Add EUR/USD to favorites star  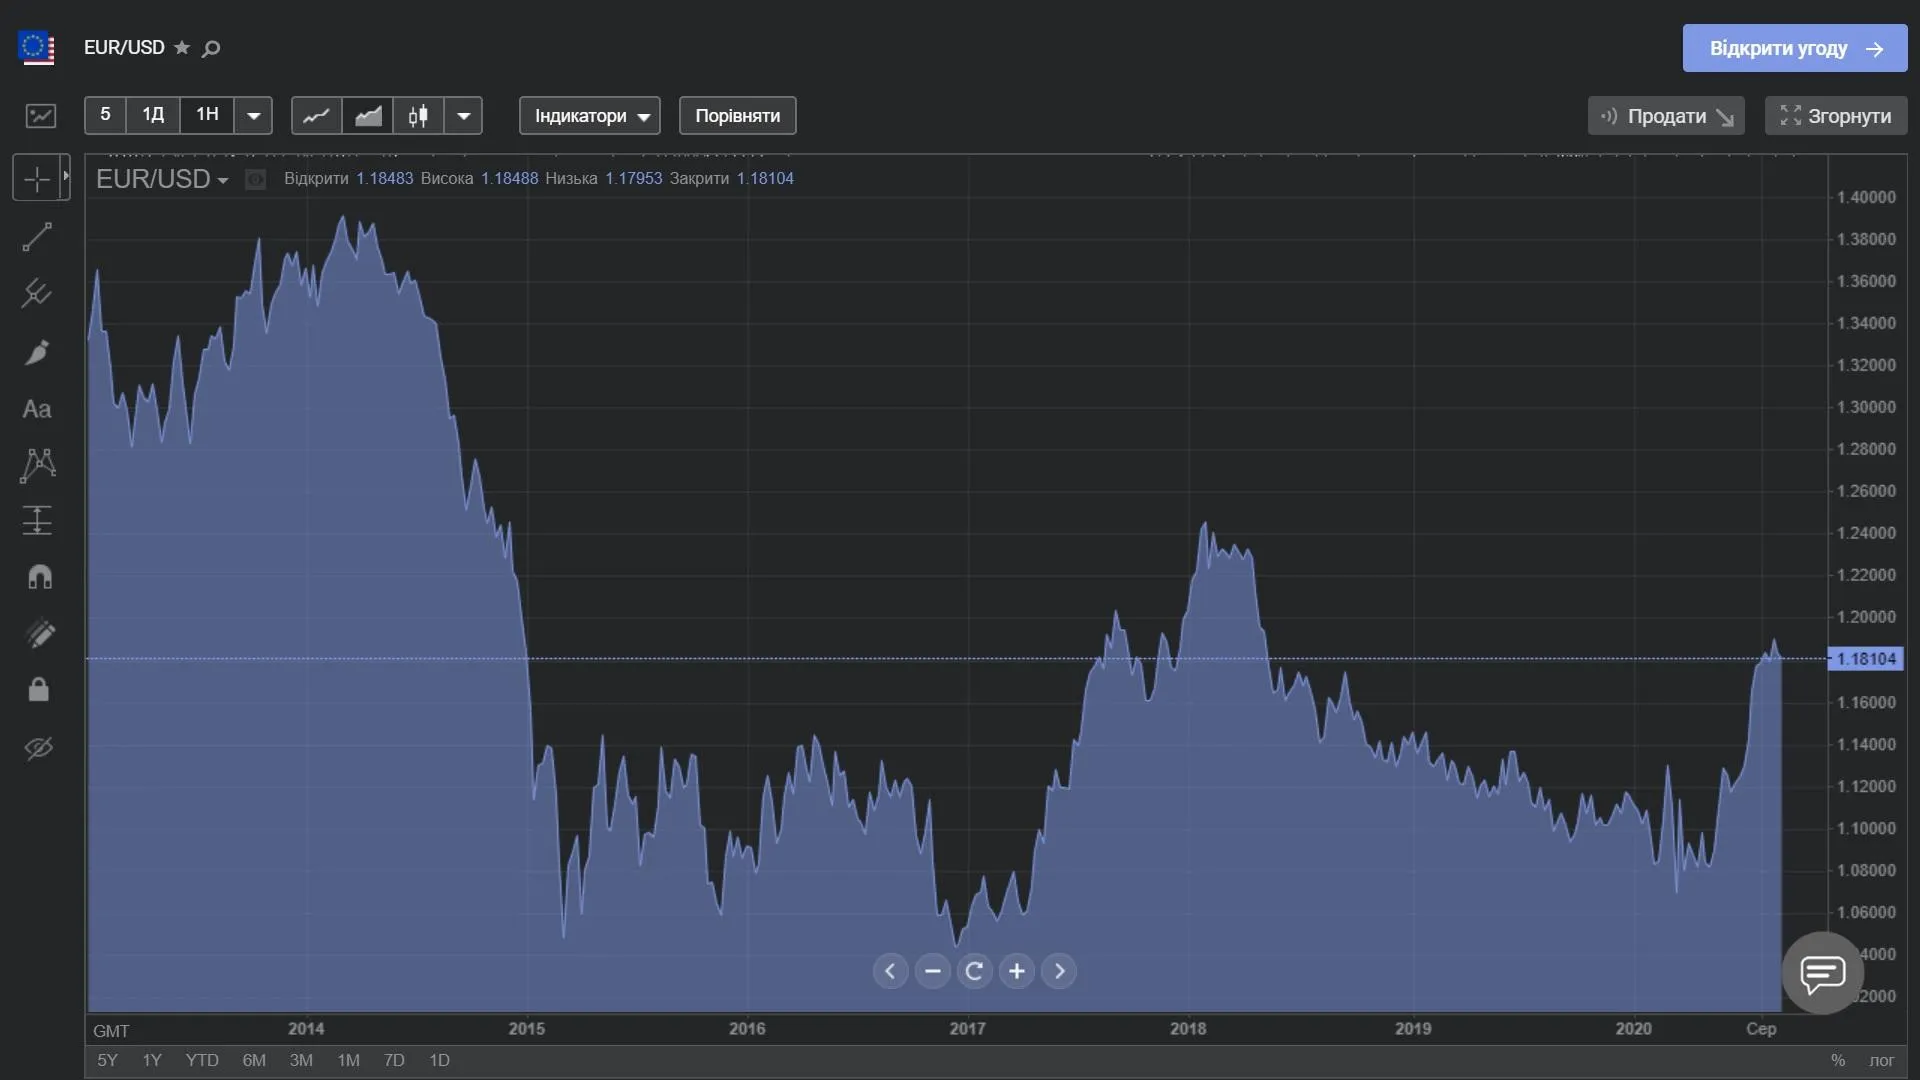[182, 48]
